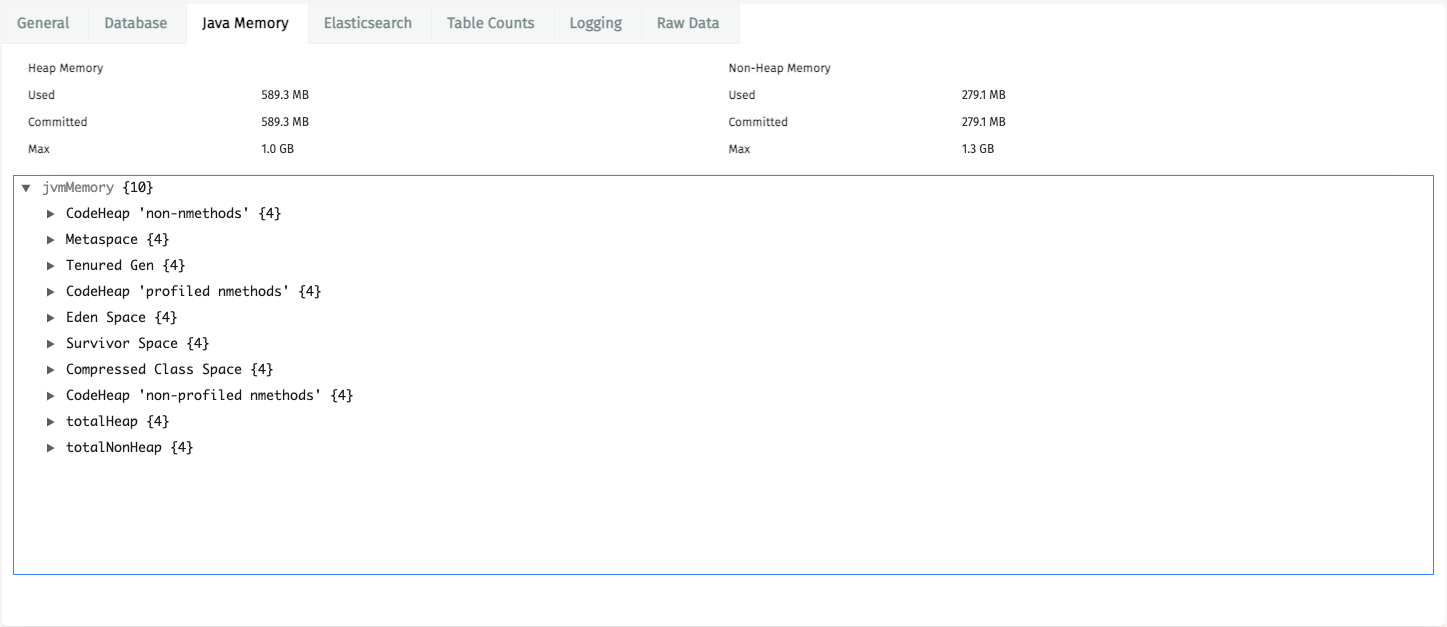Expand the Tenured Gen node

[52, 265]
